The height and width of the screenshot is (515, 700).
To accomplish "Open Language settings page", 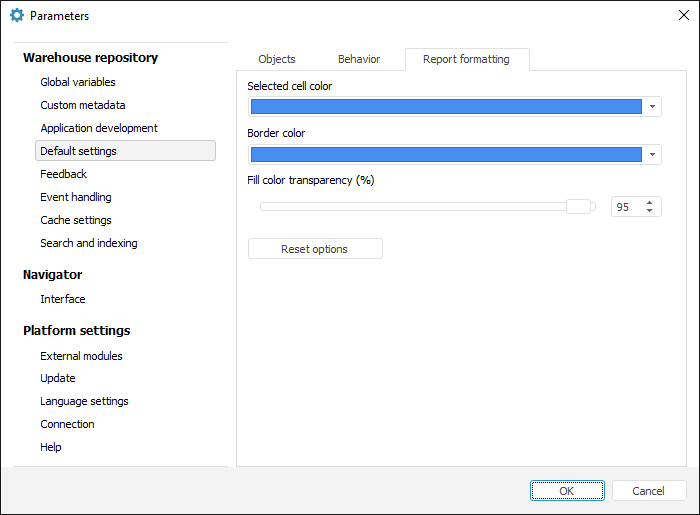I will click(84, 401).
